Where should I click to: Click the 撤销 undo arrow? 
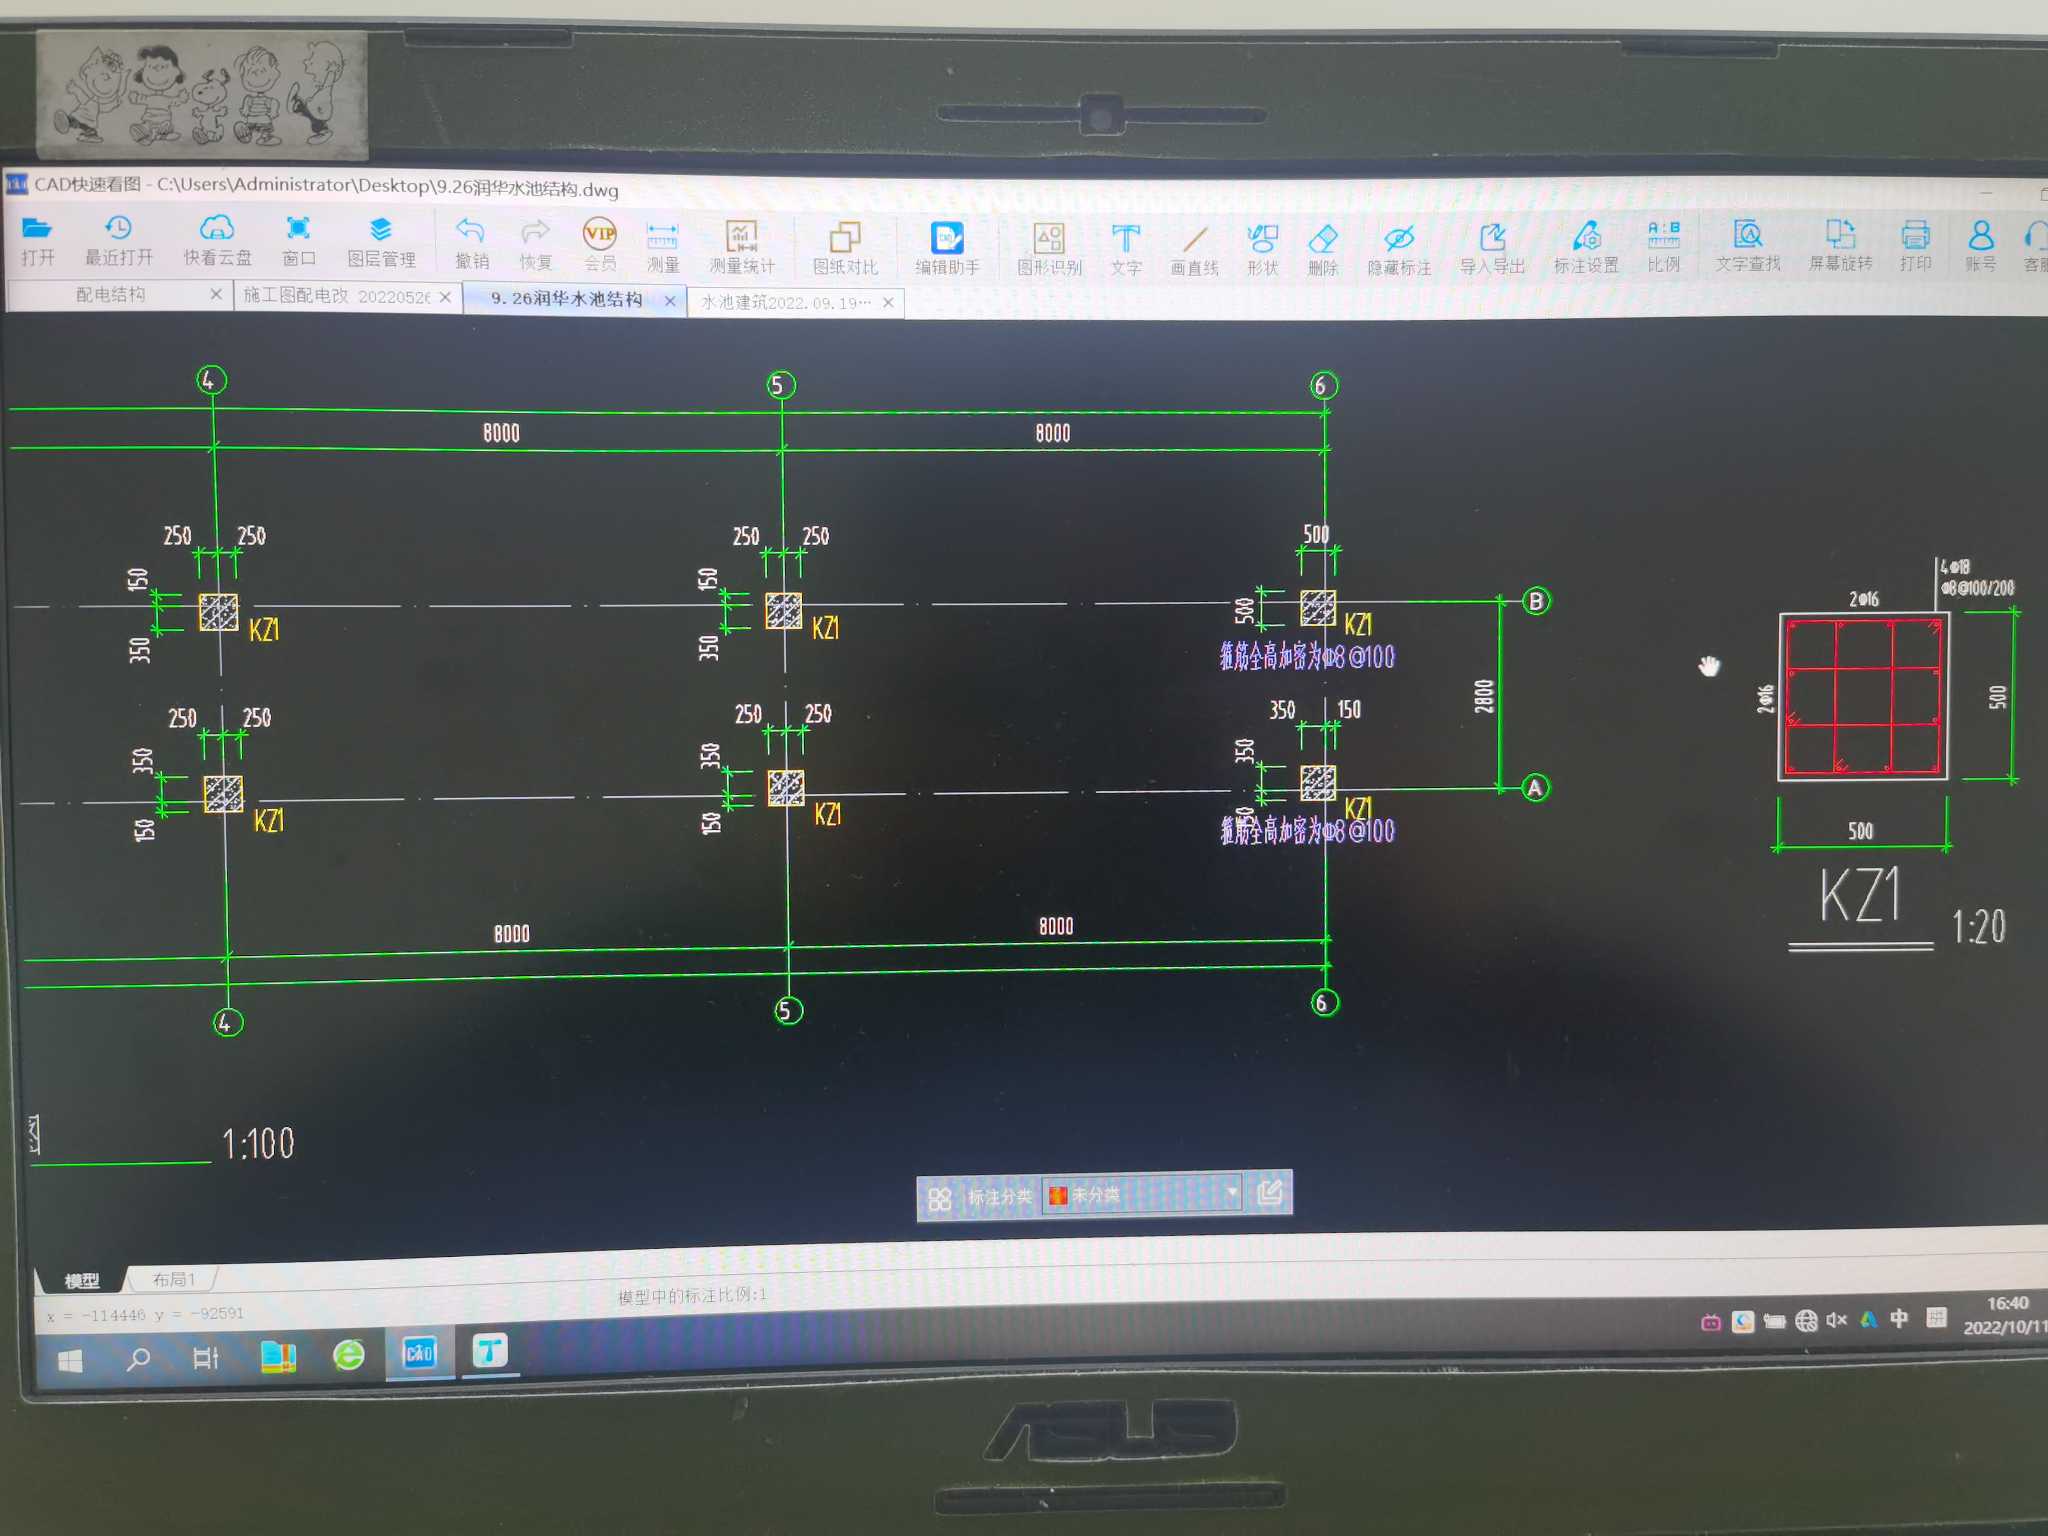[471, 245]
